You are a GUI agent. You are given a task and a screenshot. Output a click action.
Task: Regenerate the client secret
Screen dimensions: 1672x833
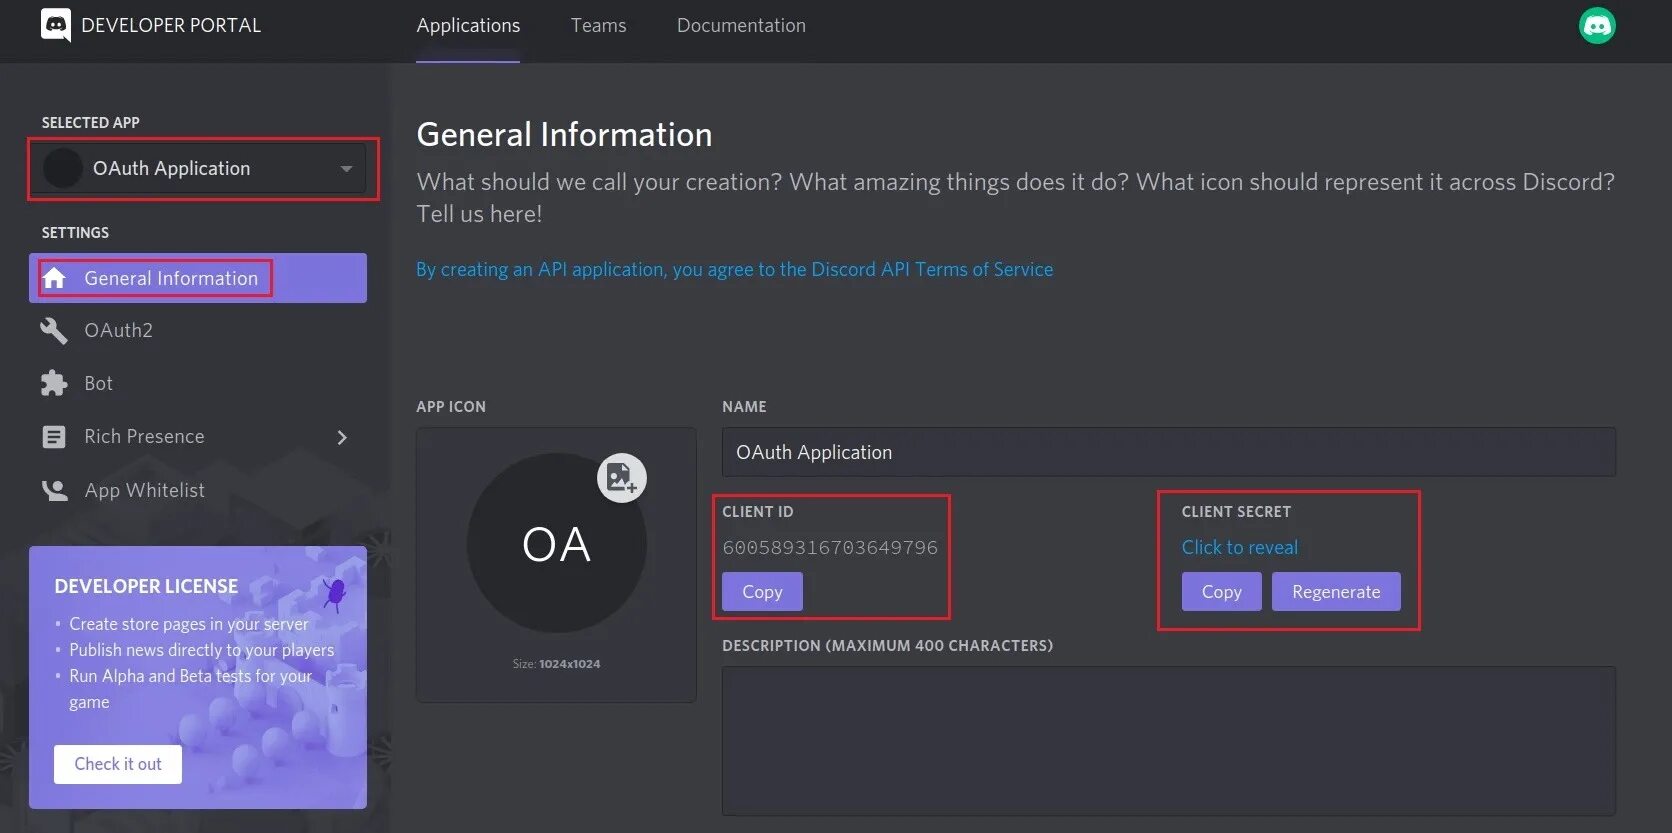[x=1336, y=592]
